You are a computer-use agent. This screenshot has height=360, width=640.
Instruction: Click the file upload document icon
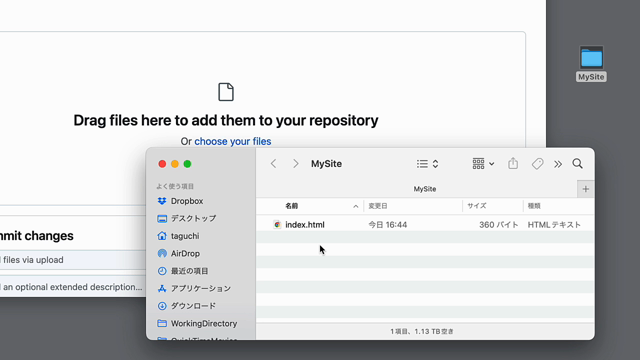coord(226,92)
